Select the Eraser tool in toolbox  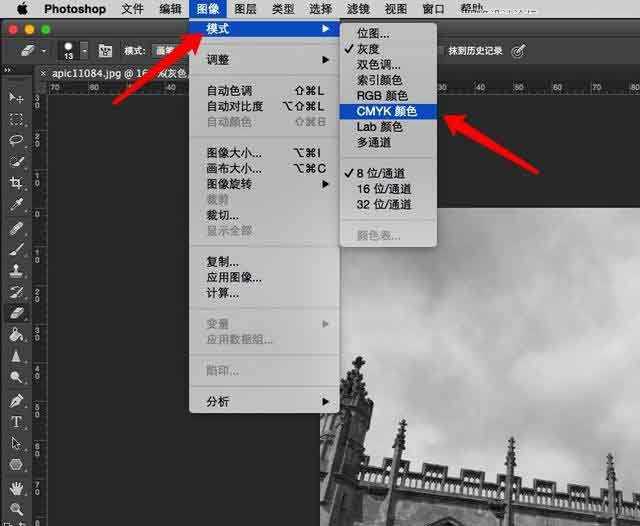point(16,313)
